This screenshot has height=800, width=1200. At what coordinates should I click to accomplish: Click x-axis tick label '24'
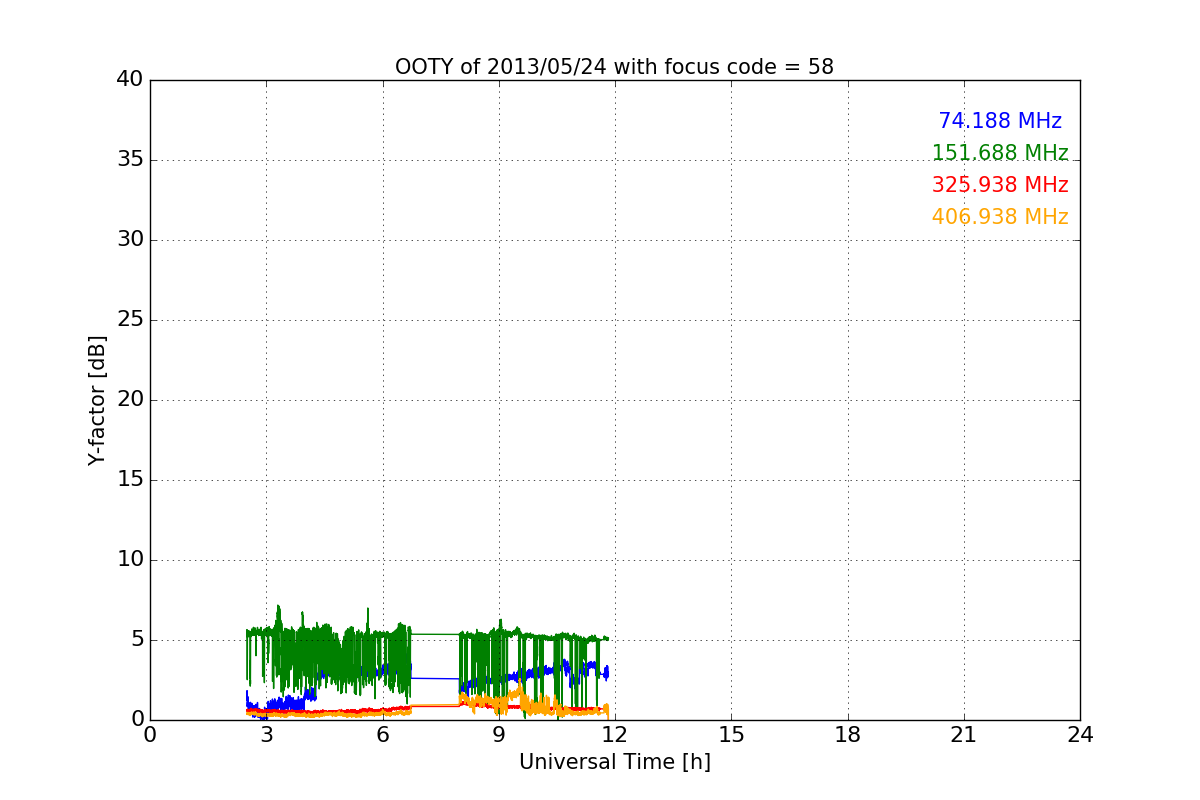pos(1080,735)
